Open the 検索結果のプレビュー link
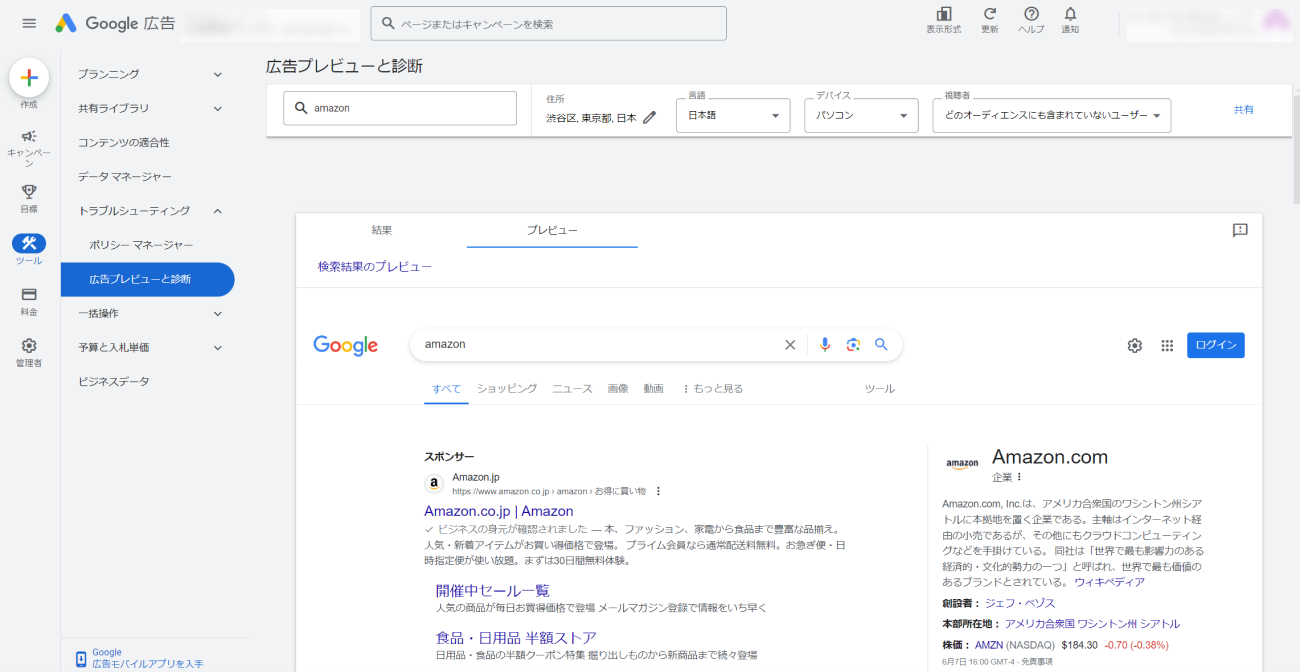 375,267
